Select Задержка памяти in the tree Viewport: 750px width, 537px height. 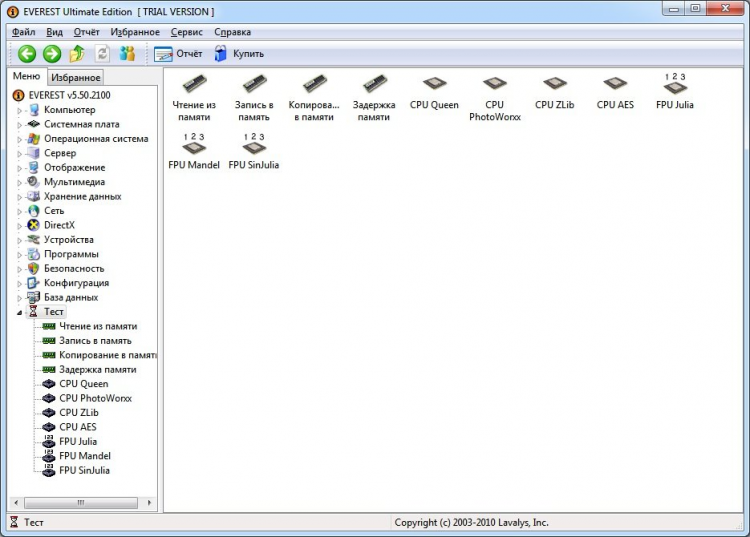[x=98, y=369]
